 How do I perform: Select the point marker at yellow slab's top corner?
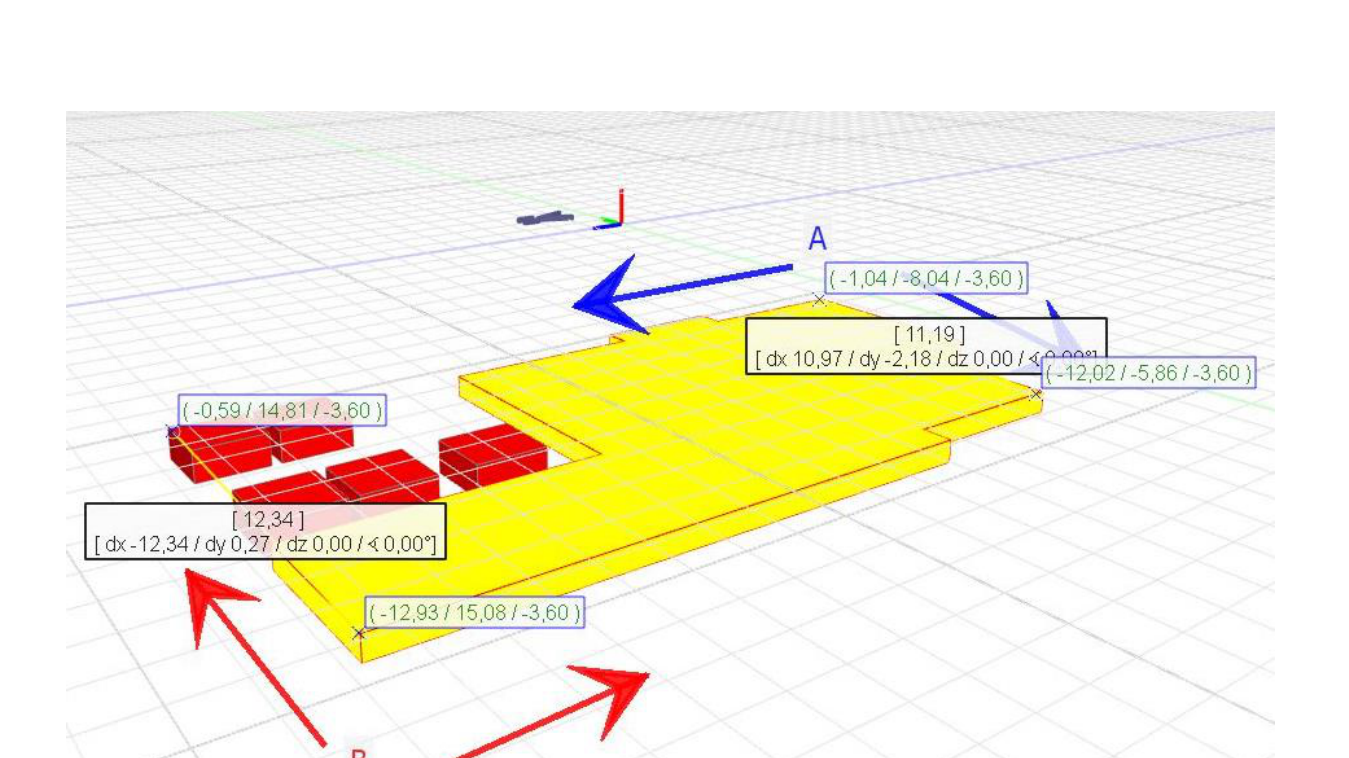820,299
